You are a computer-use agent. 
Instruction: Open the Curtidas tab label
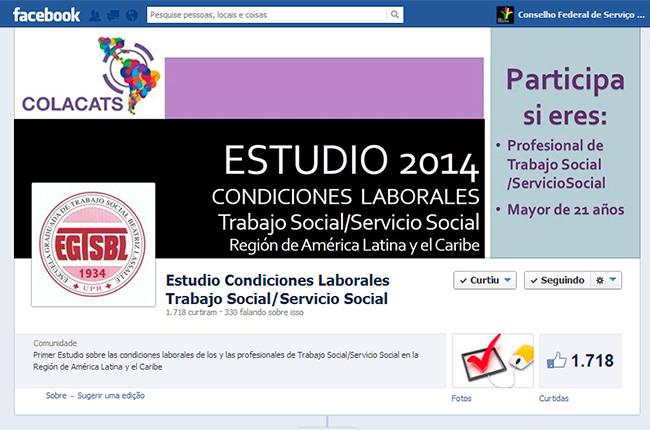554,398
